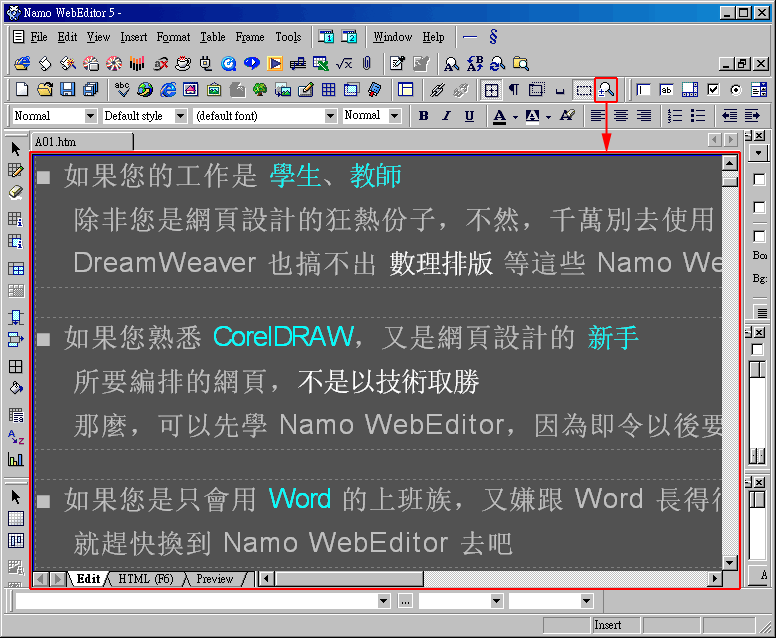Click the sort A-Z icon in left sidebar

point(15,438)
